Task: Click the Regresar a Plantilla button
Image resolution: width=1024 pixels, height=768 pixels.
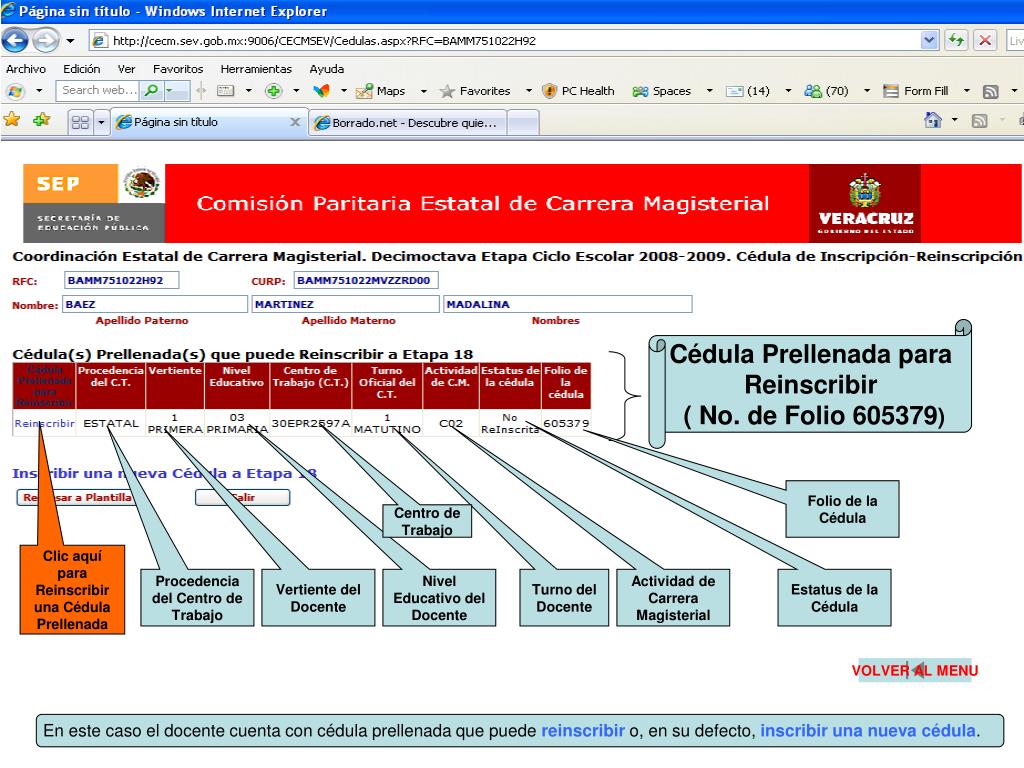Action: [77, 498]
